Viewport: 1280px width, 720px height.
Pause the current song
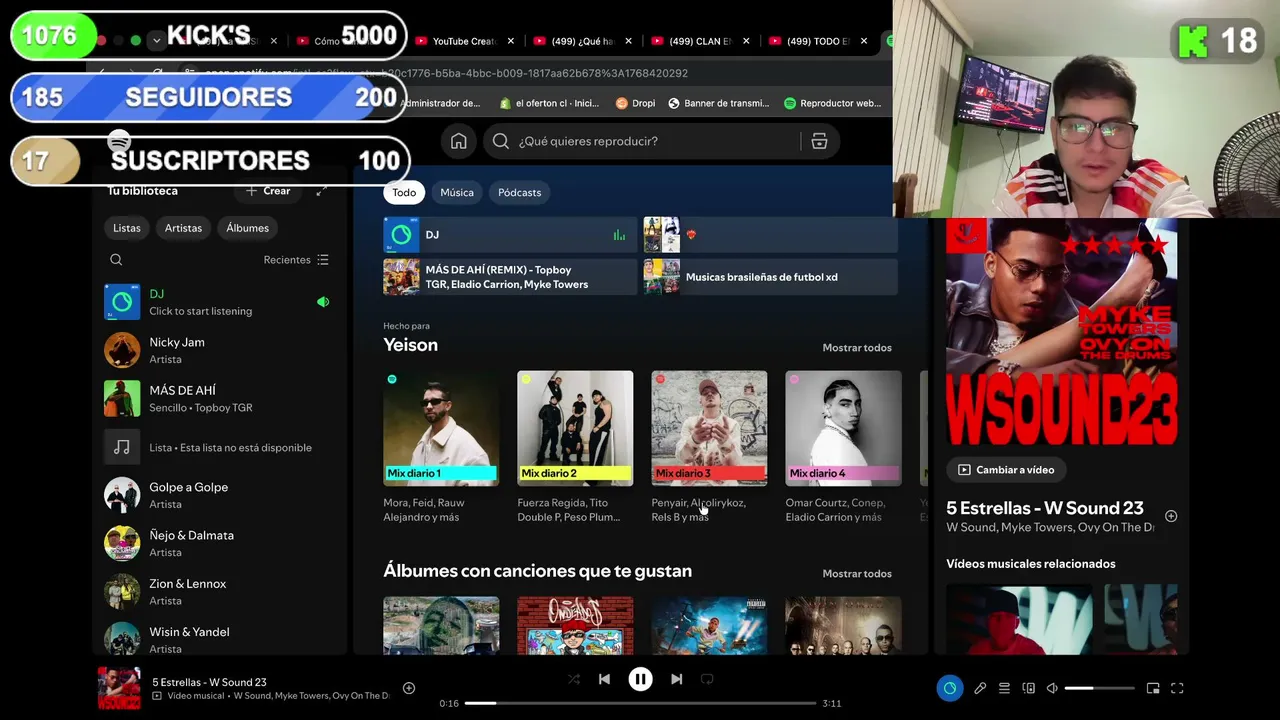tap(640, 679)
